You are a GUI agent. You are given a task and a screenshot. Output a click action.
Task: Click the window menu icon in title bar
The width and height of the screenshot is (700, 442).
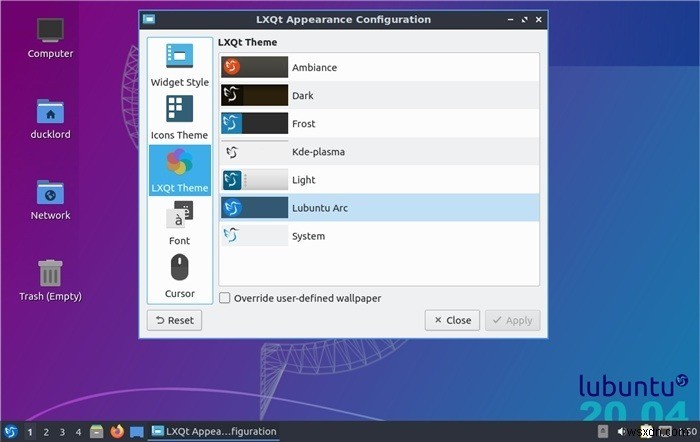click(x=149, y=19)
